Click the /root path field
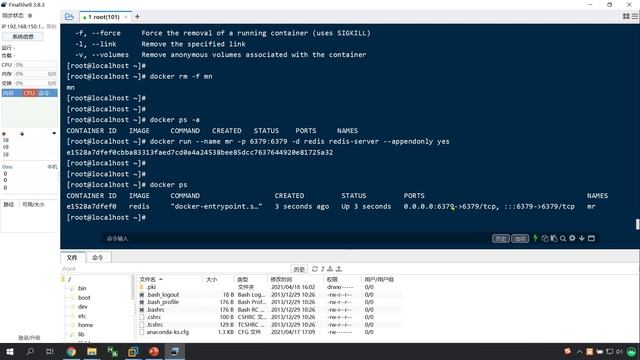The image size is (640, 360). point(176,269)
